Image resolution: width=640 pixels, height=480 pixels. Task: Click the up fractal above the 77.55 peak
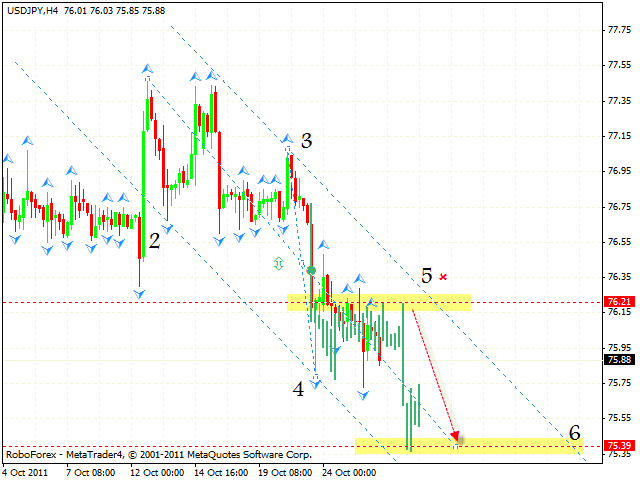tap(147, 69)
